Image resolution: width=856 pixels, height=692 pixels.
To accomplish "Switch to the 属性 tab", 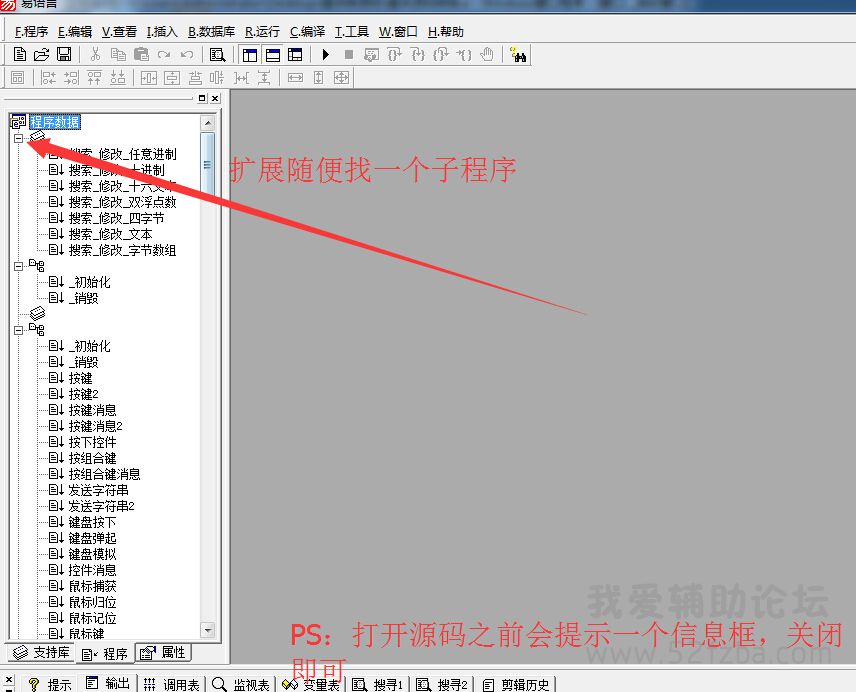I will point(163,652).
